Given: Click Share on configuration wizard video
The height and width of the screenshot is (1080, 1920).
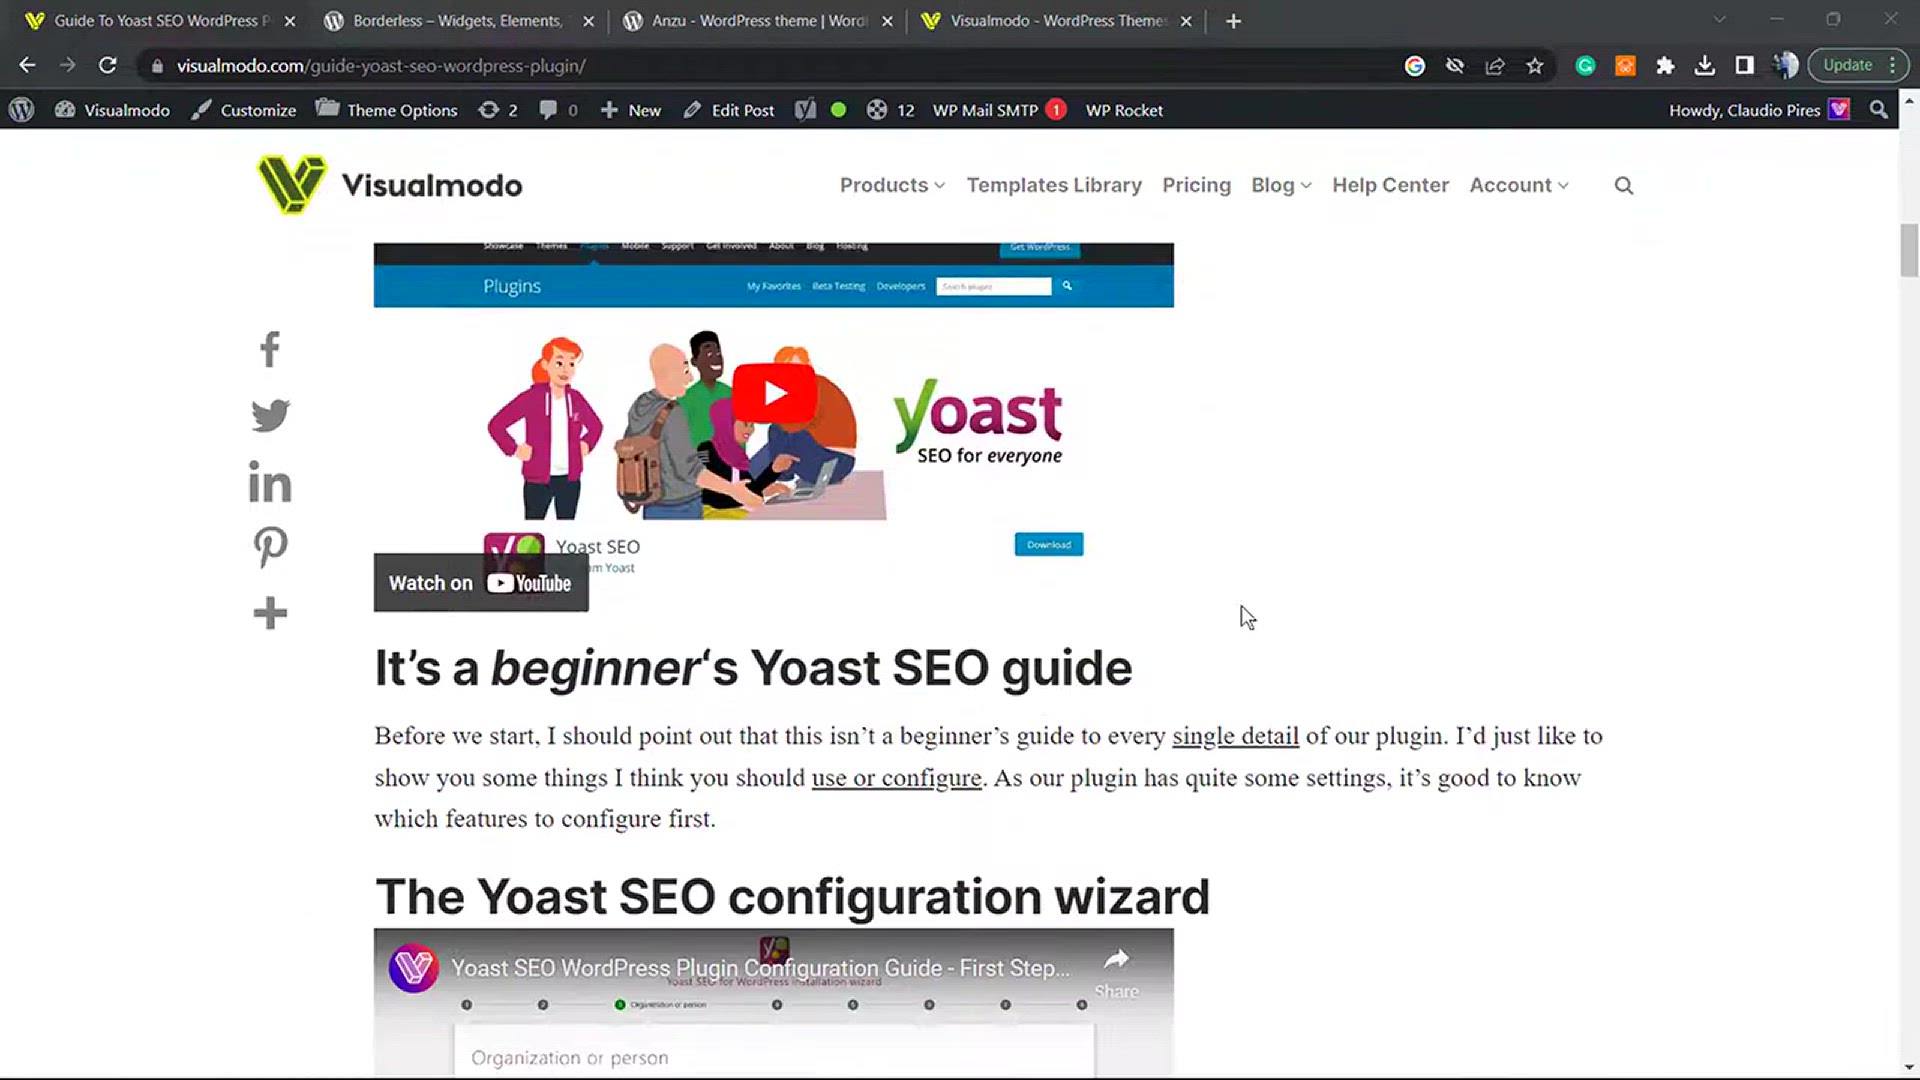Looking at the screenshot, I should [1116, 972].
